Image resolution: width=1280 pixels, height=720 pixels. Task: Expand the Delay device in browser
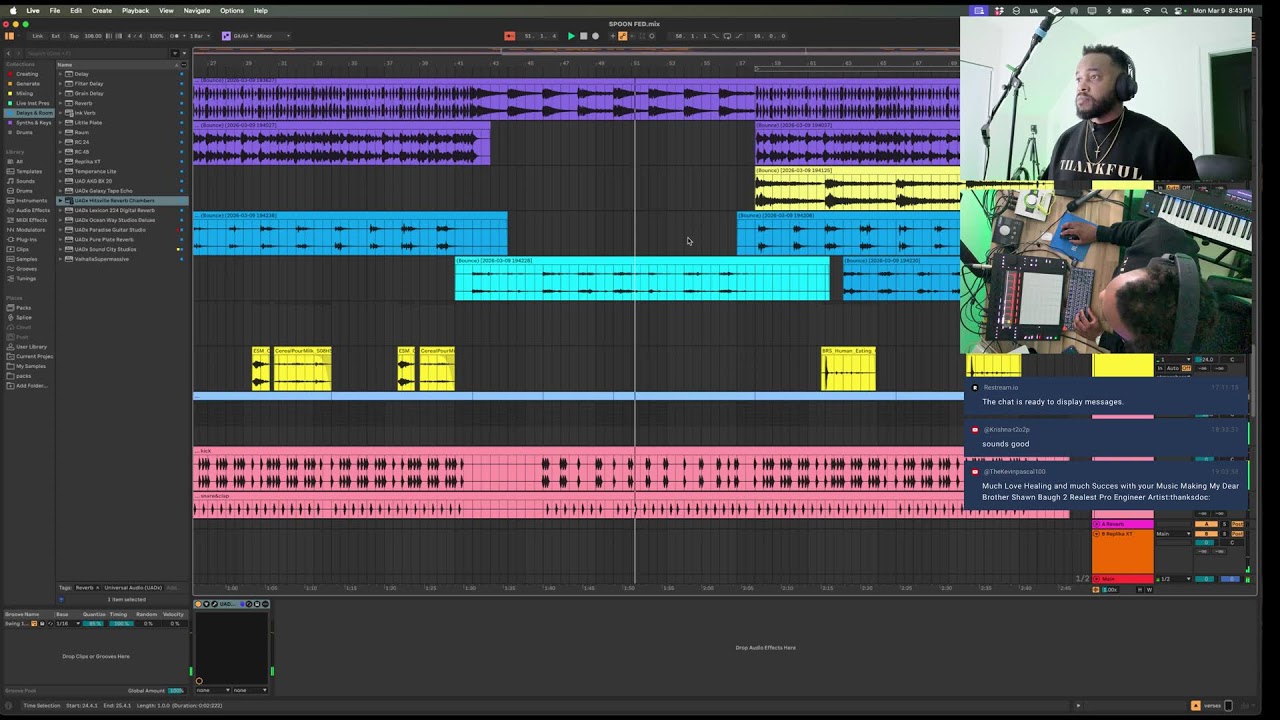click(61, 74)
